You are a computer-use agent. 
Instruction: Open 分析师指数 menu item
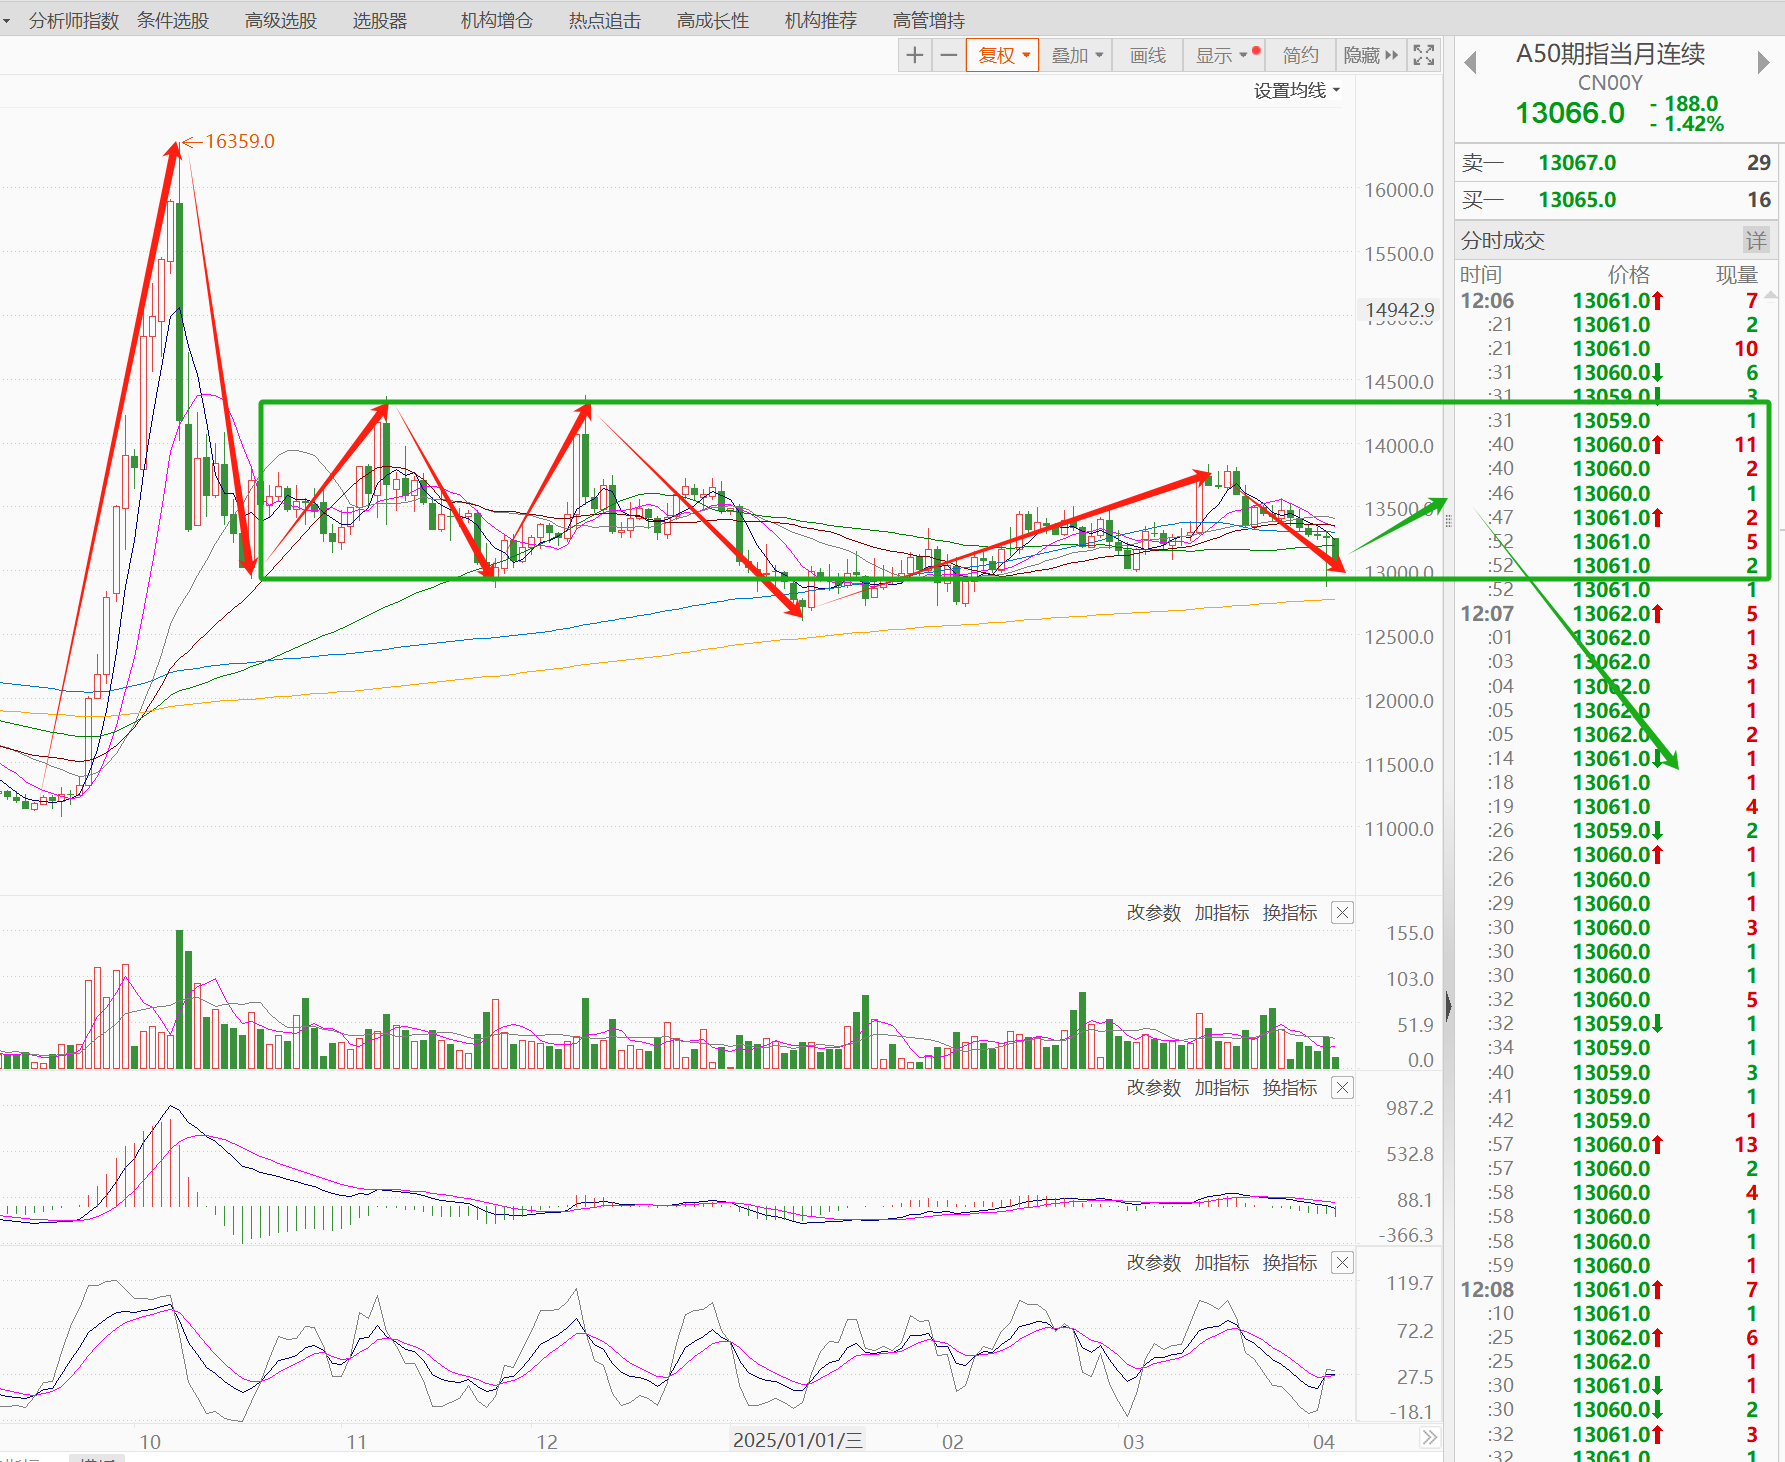pyautogui.click(x=74, y=21)
